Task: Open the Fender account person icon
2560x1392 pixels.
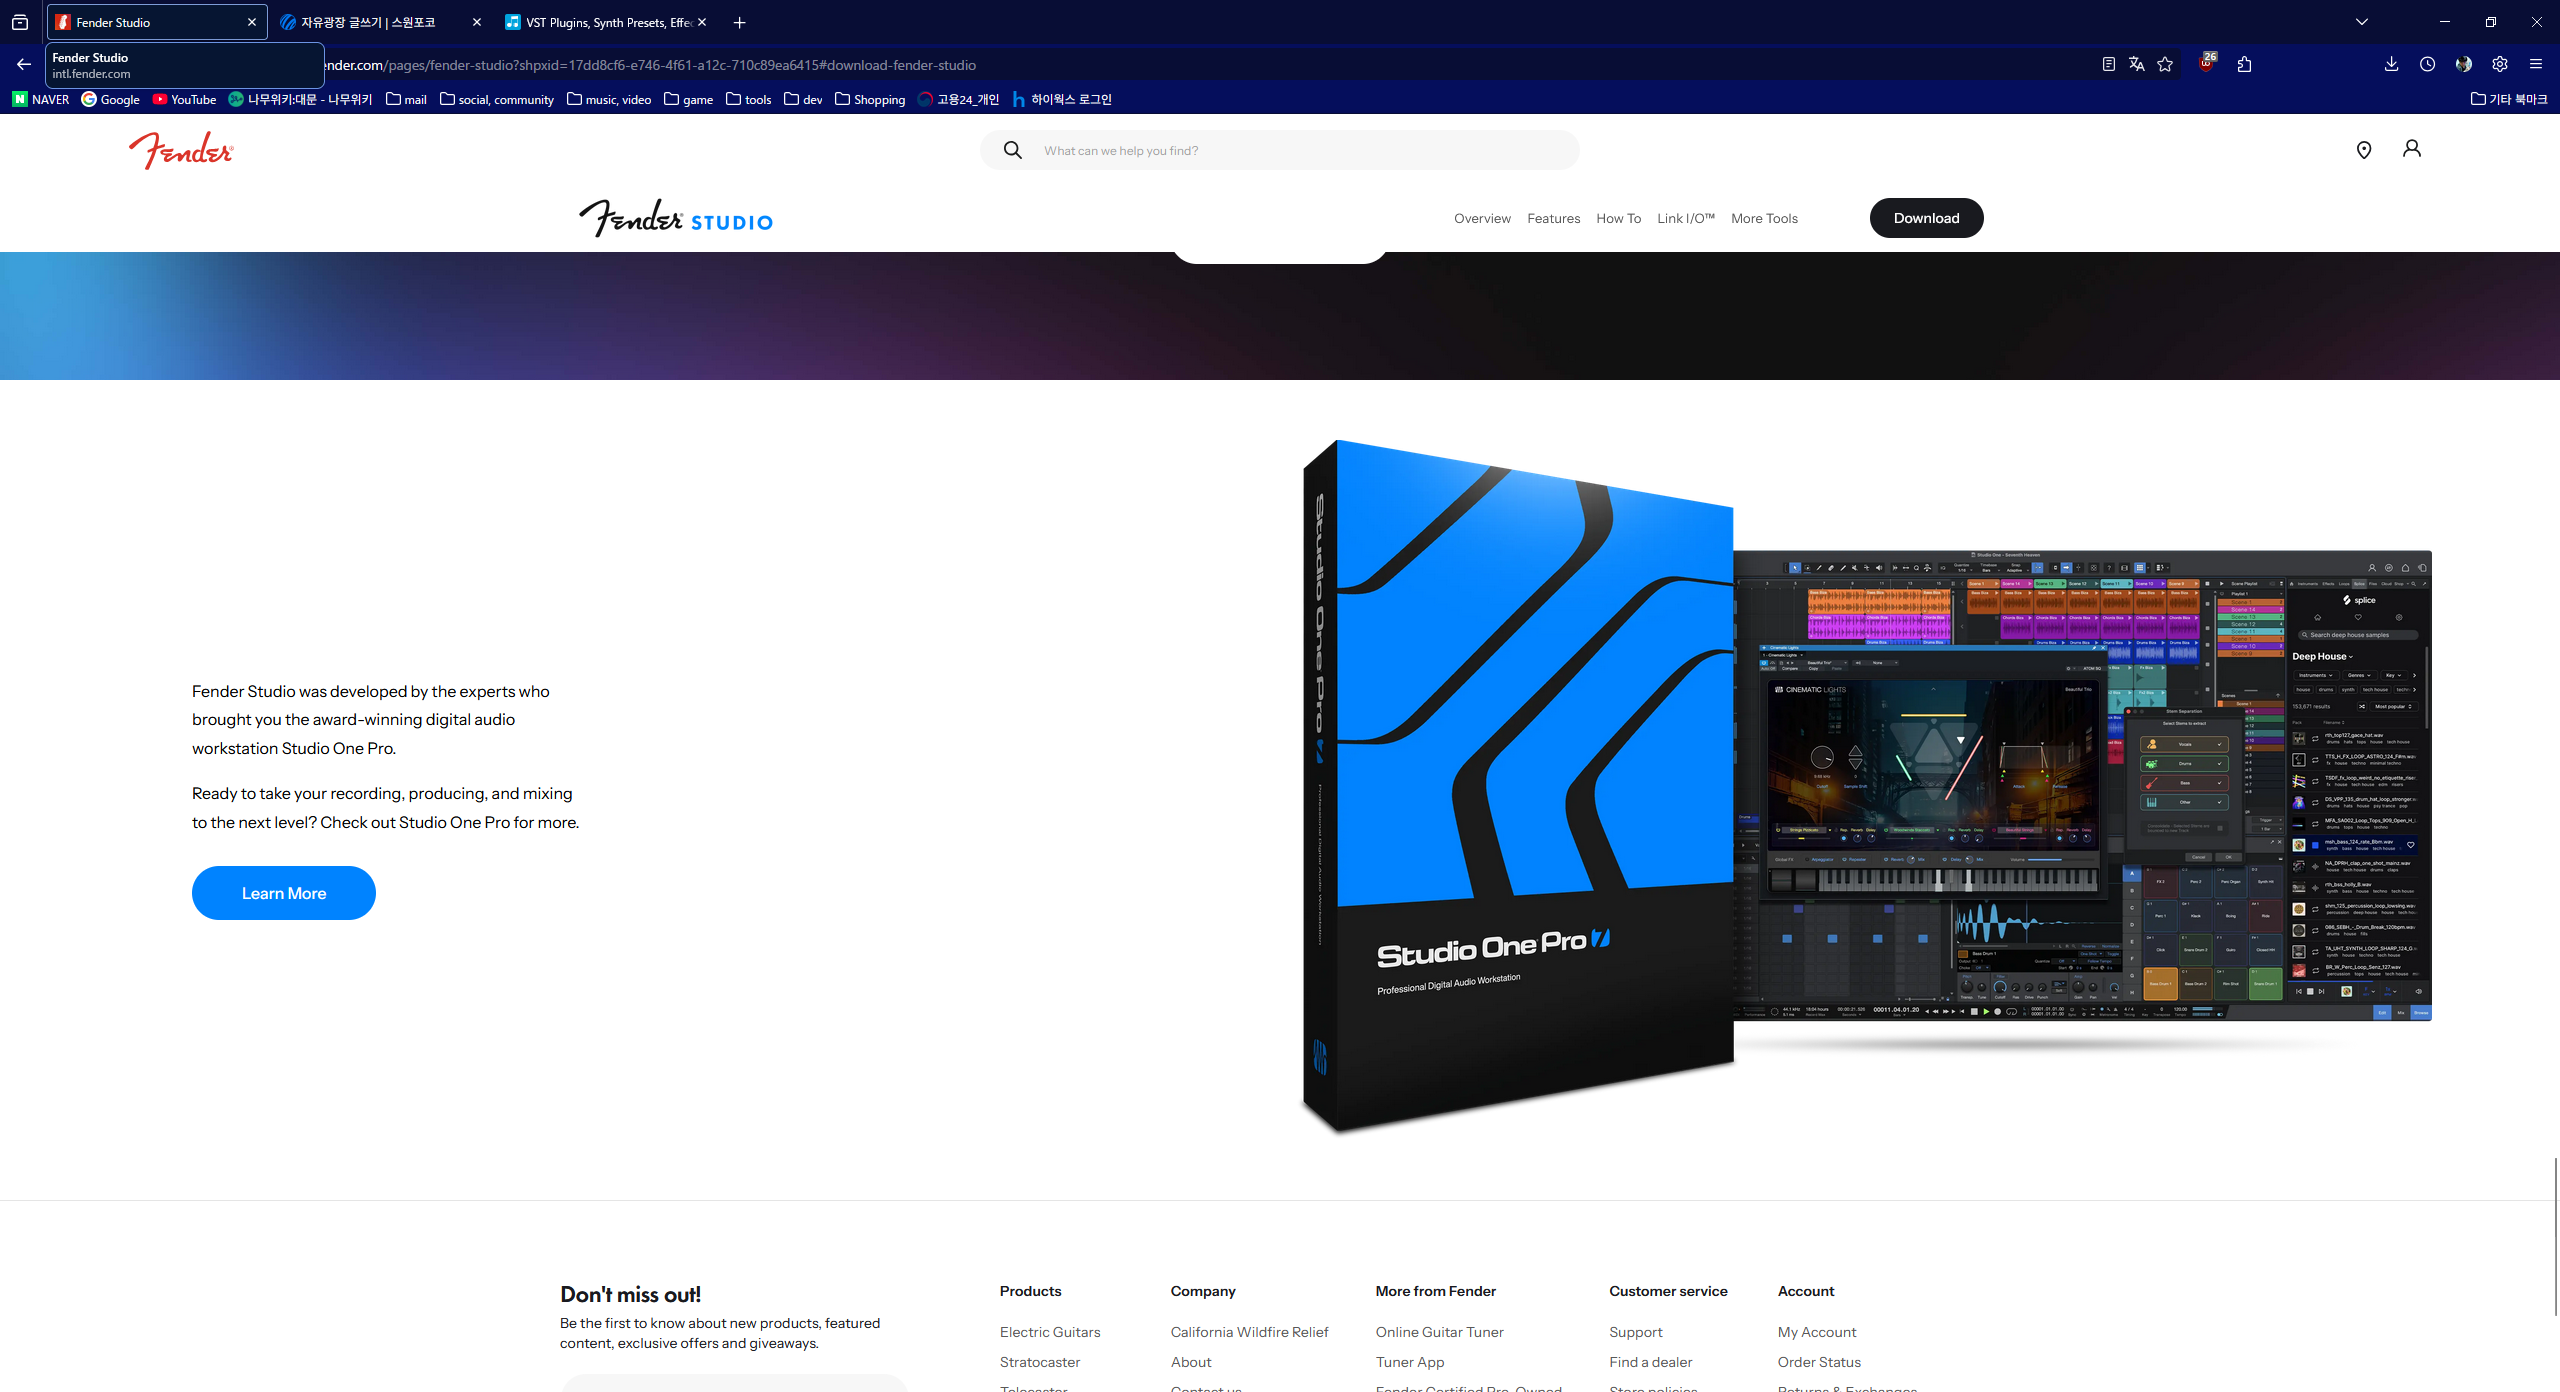Action: [2412, 149]
